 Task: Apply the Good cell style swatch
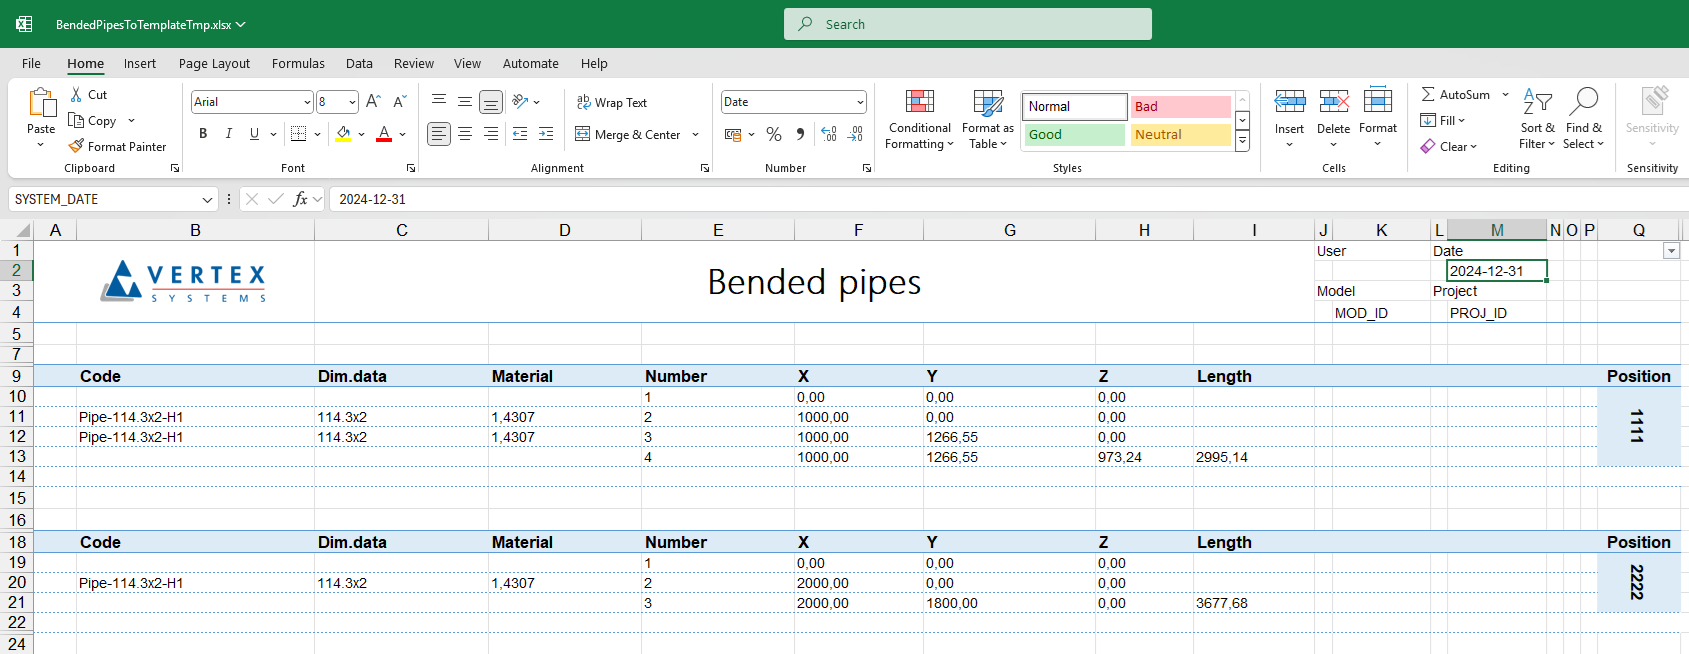(1074, 134)
